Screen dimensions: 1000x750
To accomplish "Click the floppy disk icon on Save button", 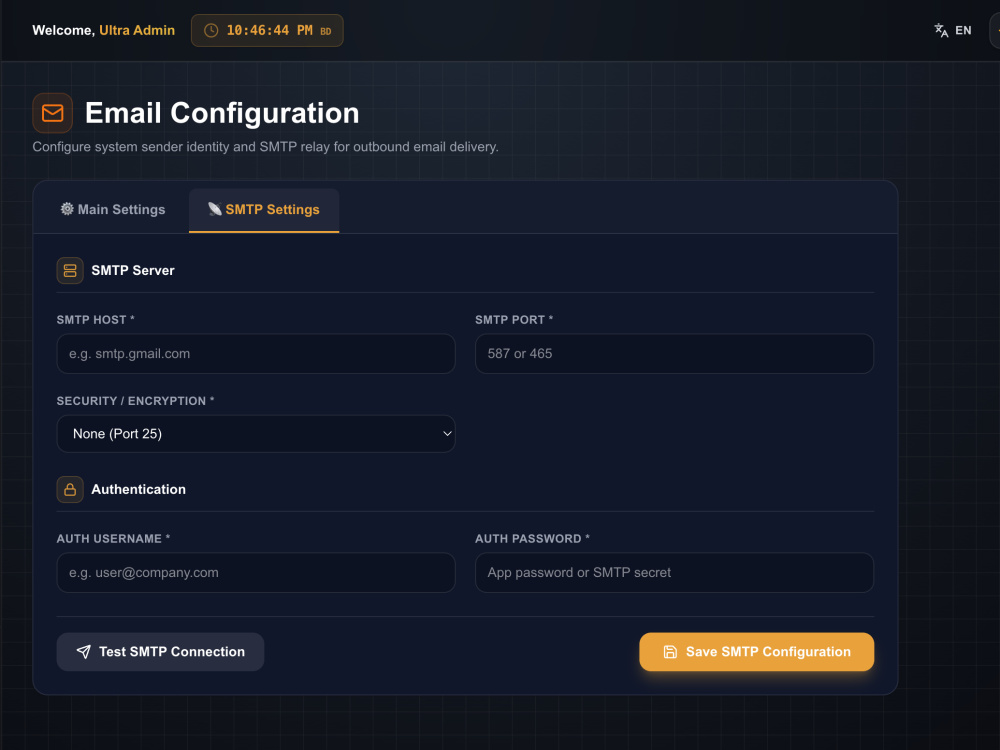I will (670, 652).
